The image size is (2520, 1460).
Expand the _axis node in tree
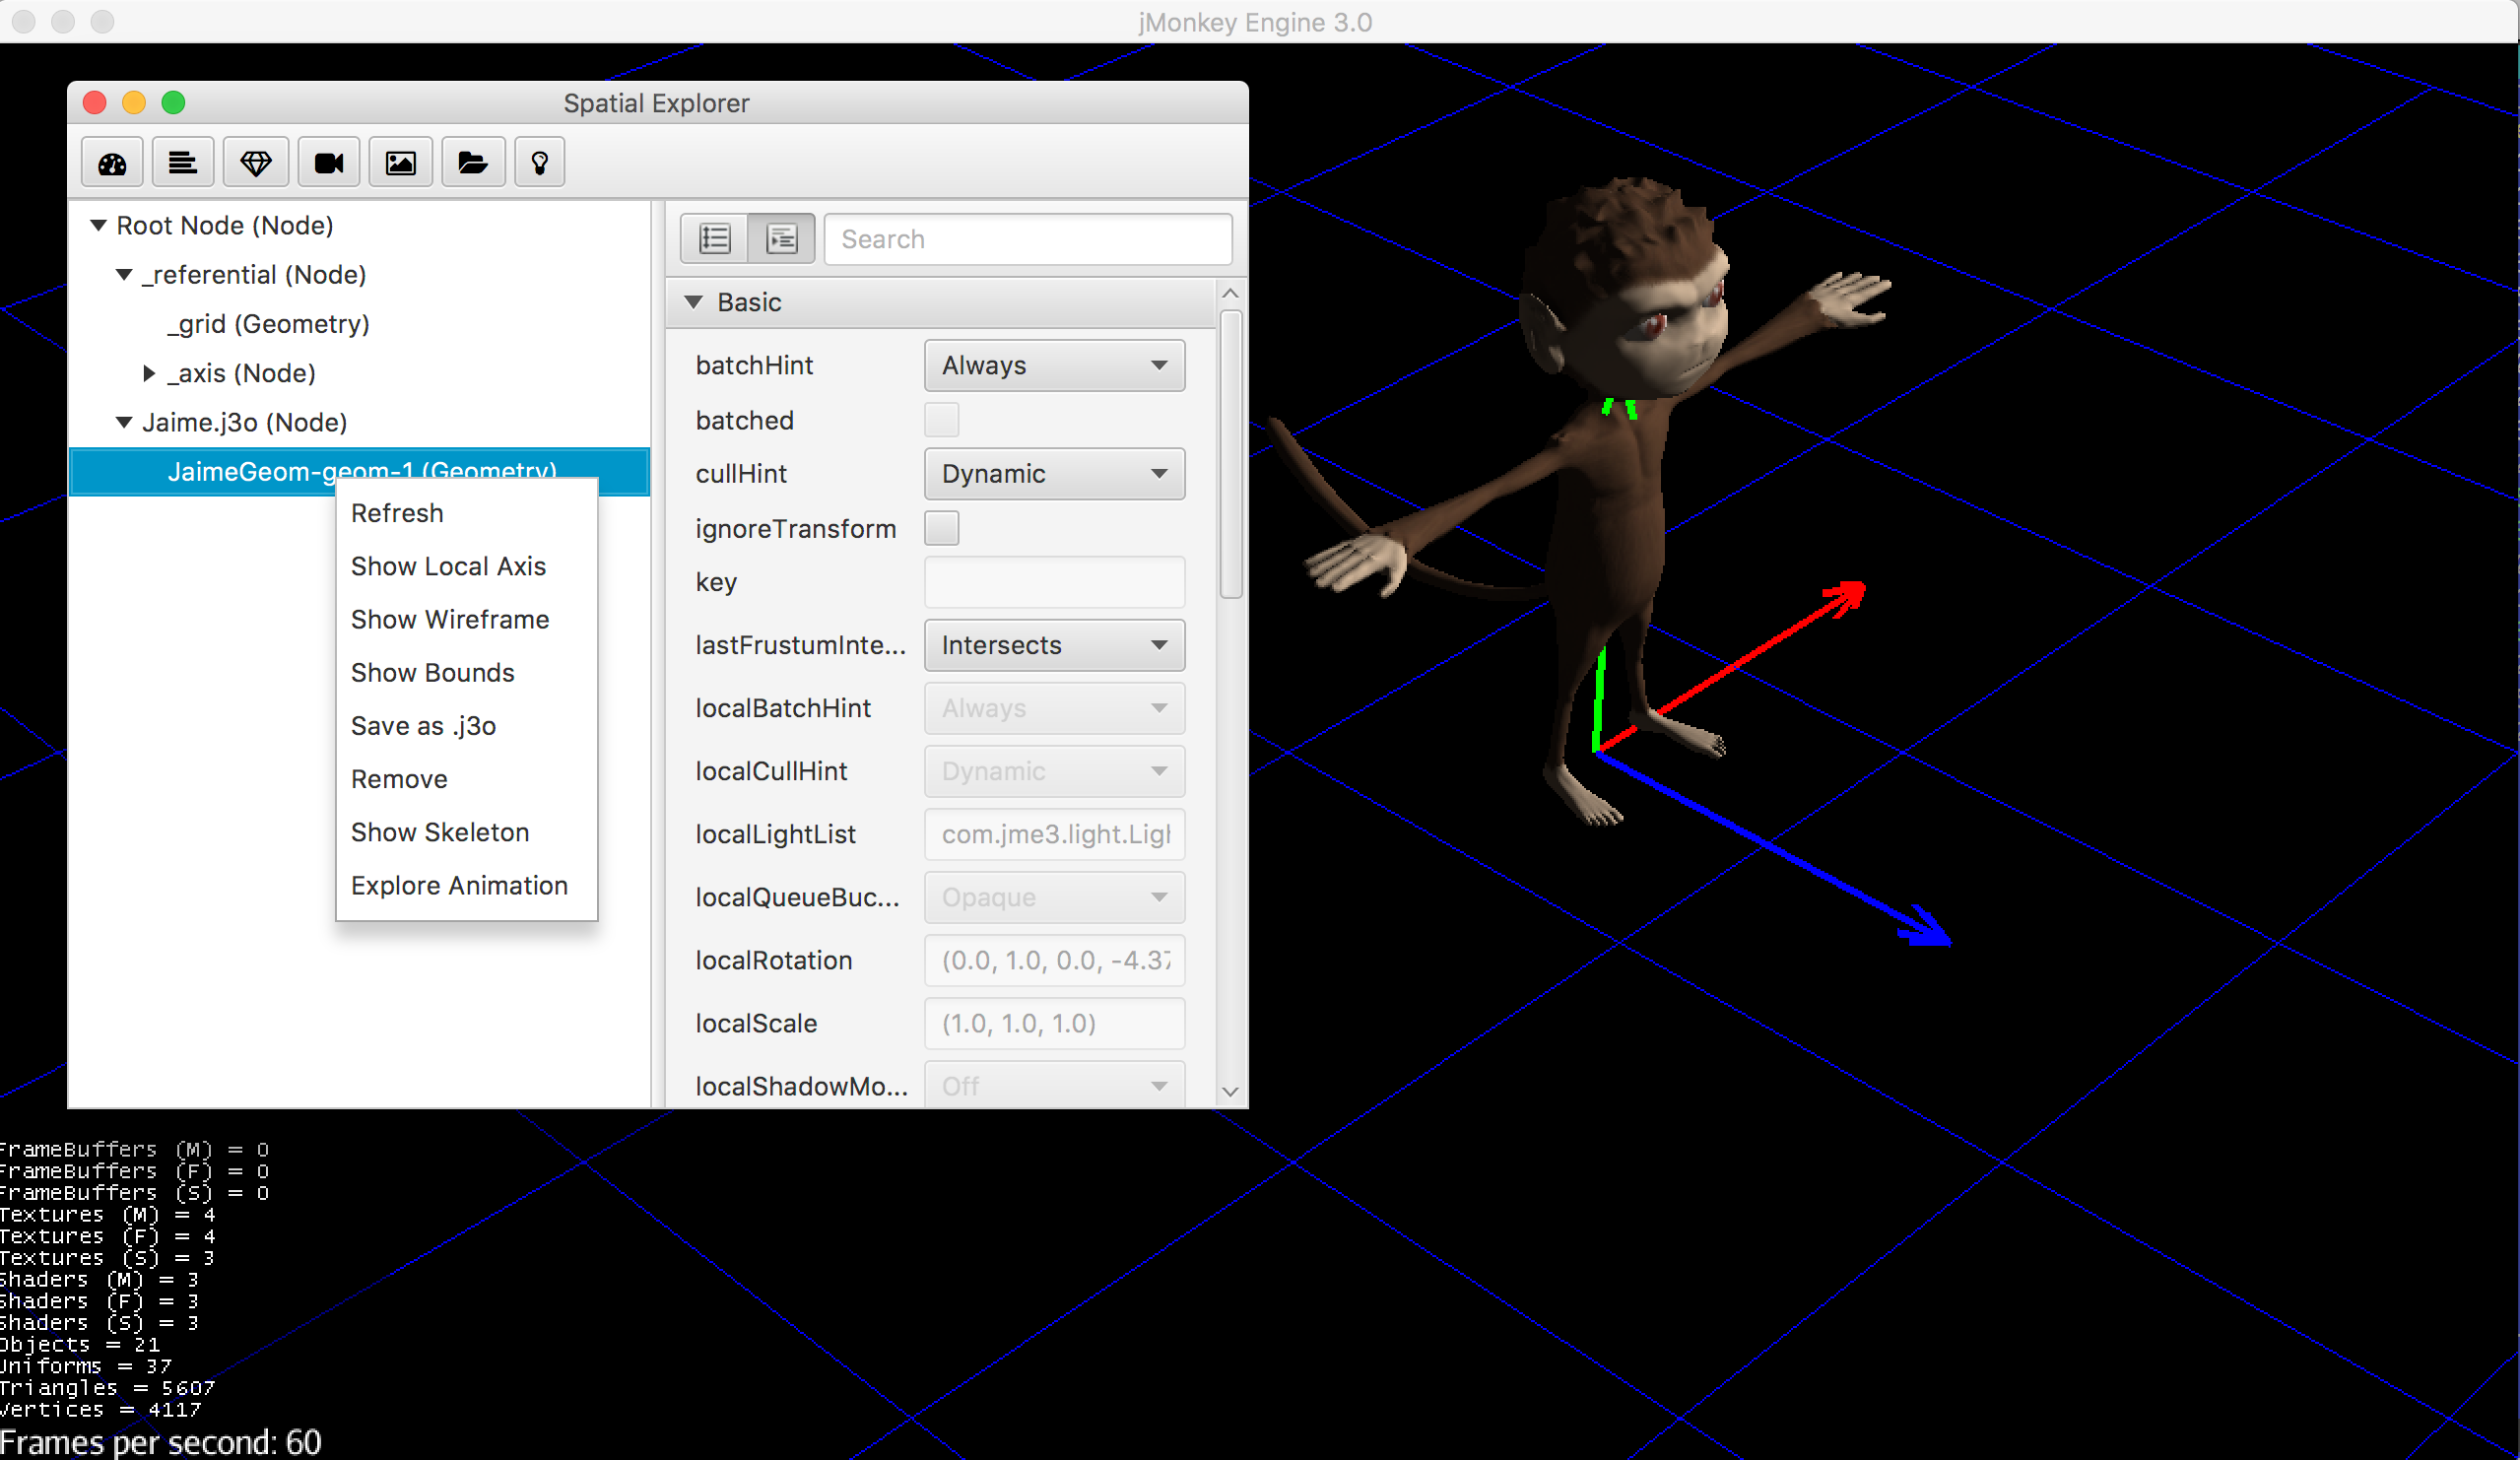(x=149, y=374)
